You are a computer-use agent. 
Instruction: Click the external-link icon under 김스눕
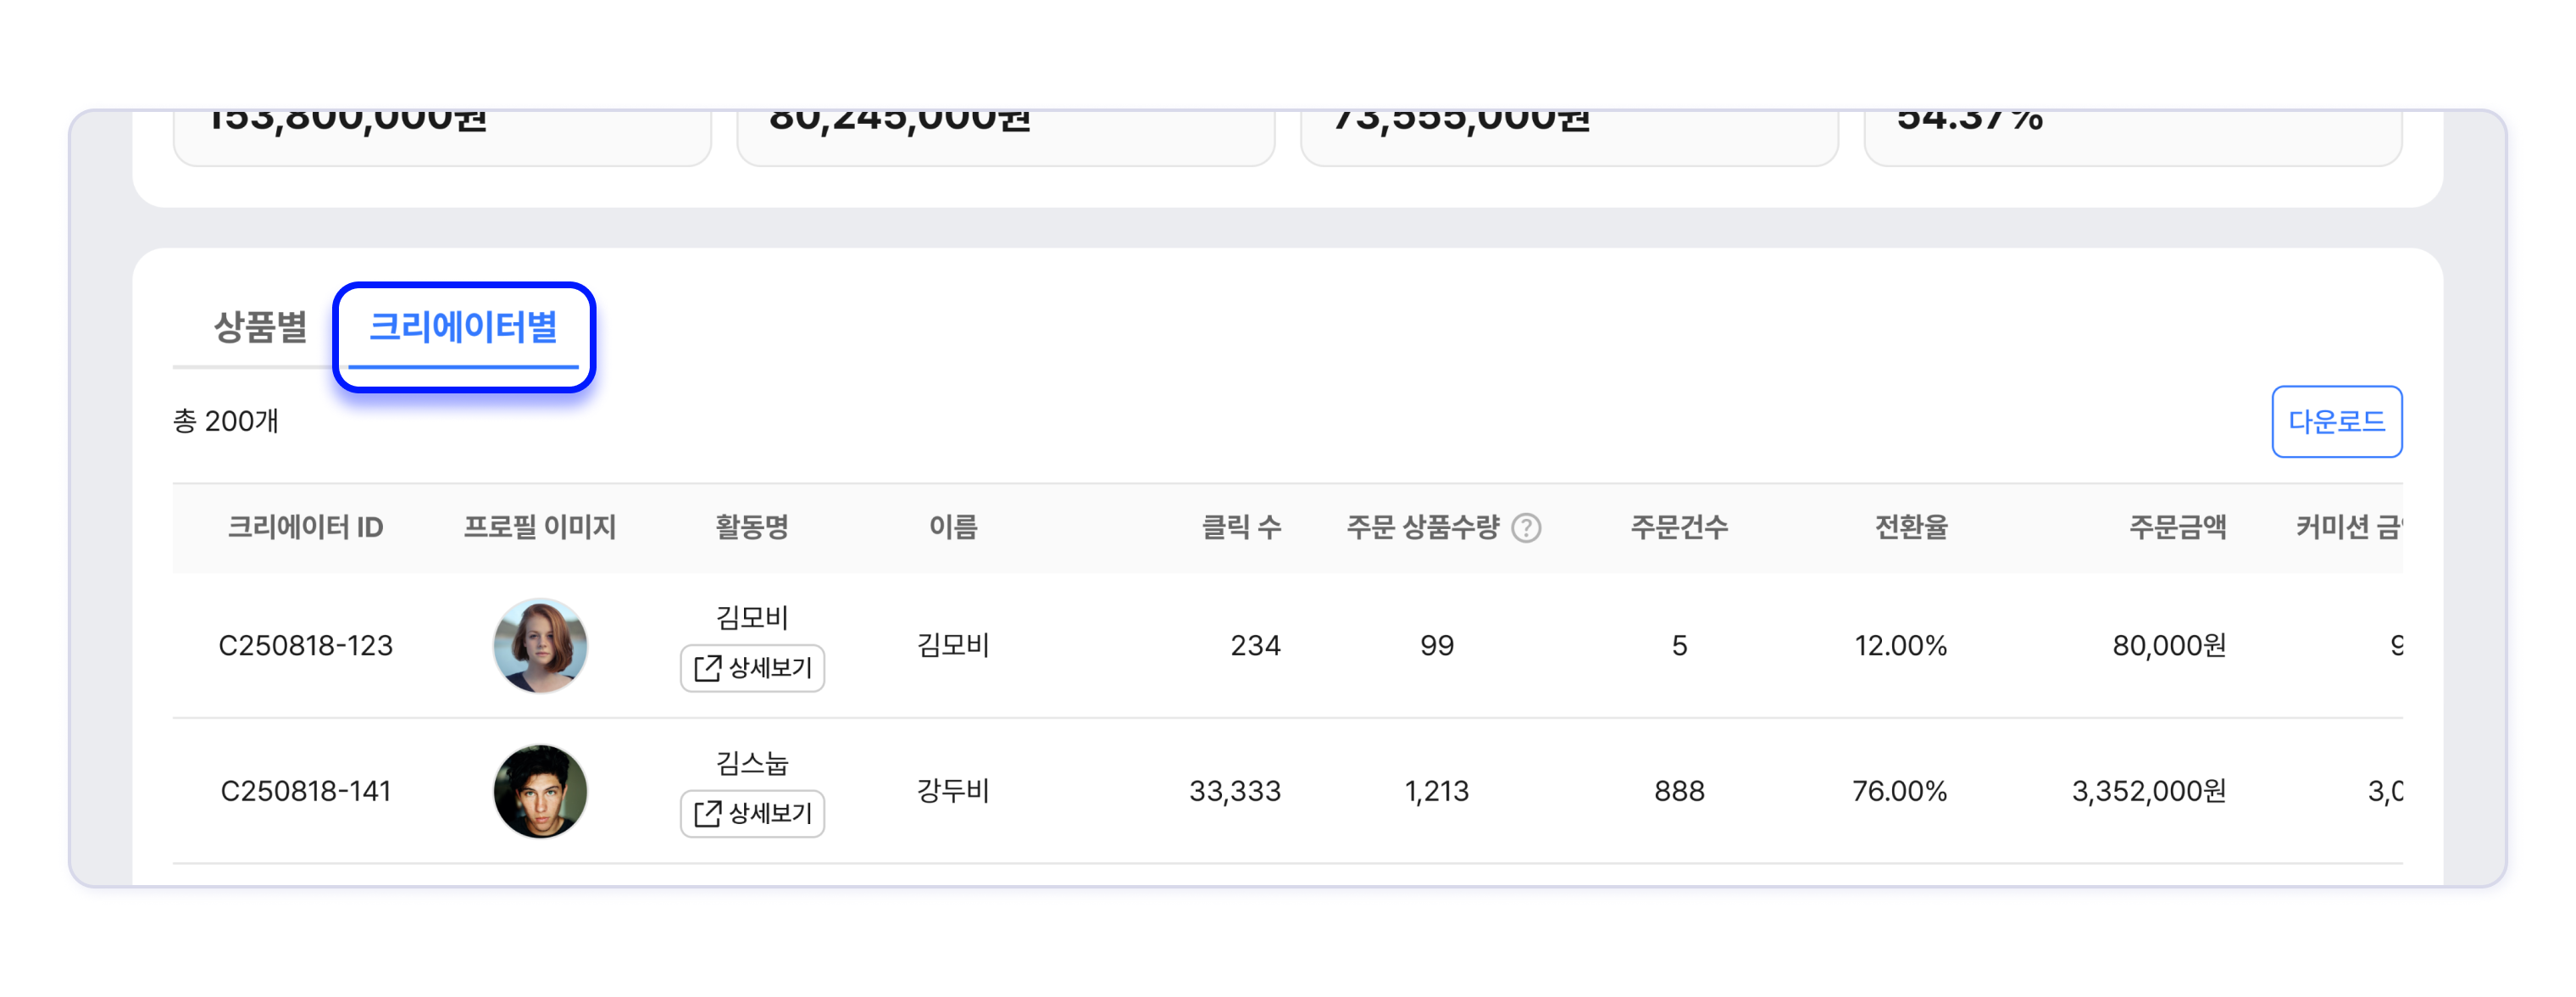707,813
